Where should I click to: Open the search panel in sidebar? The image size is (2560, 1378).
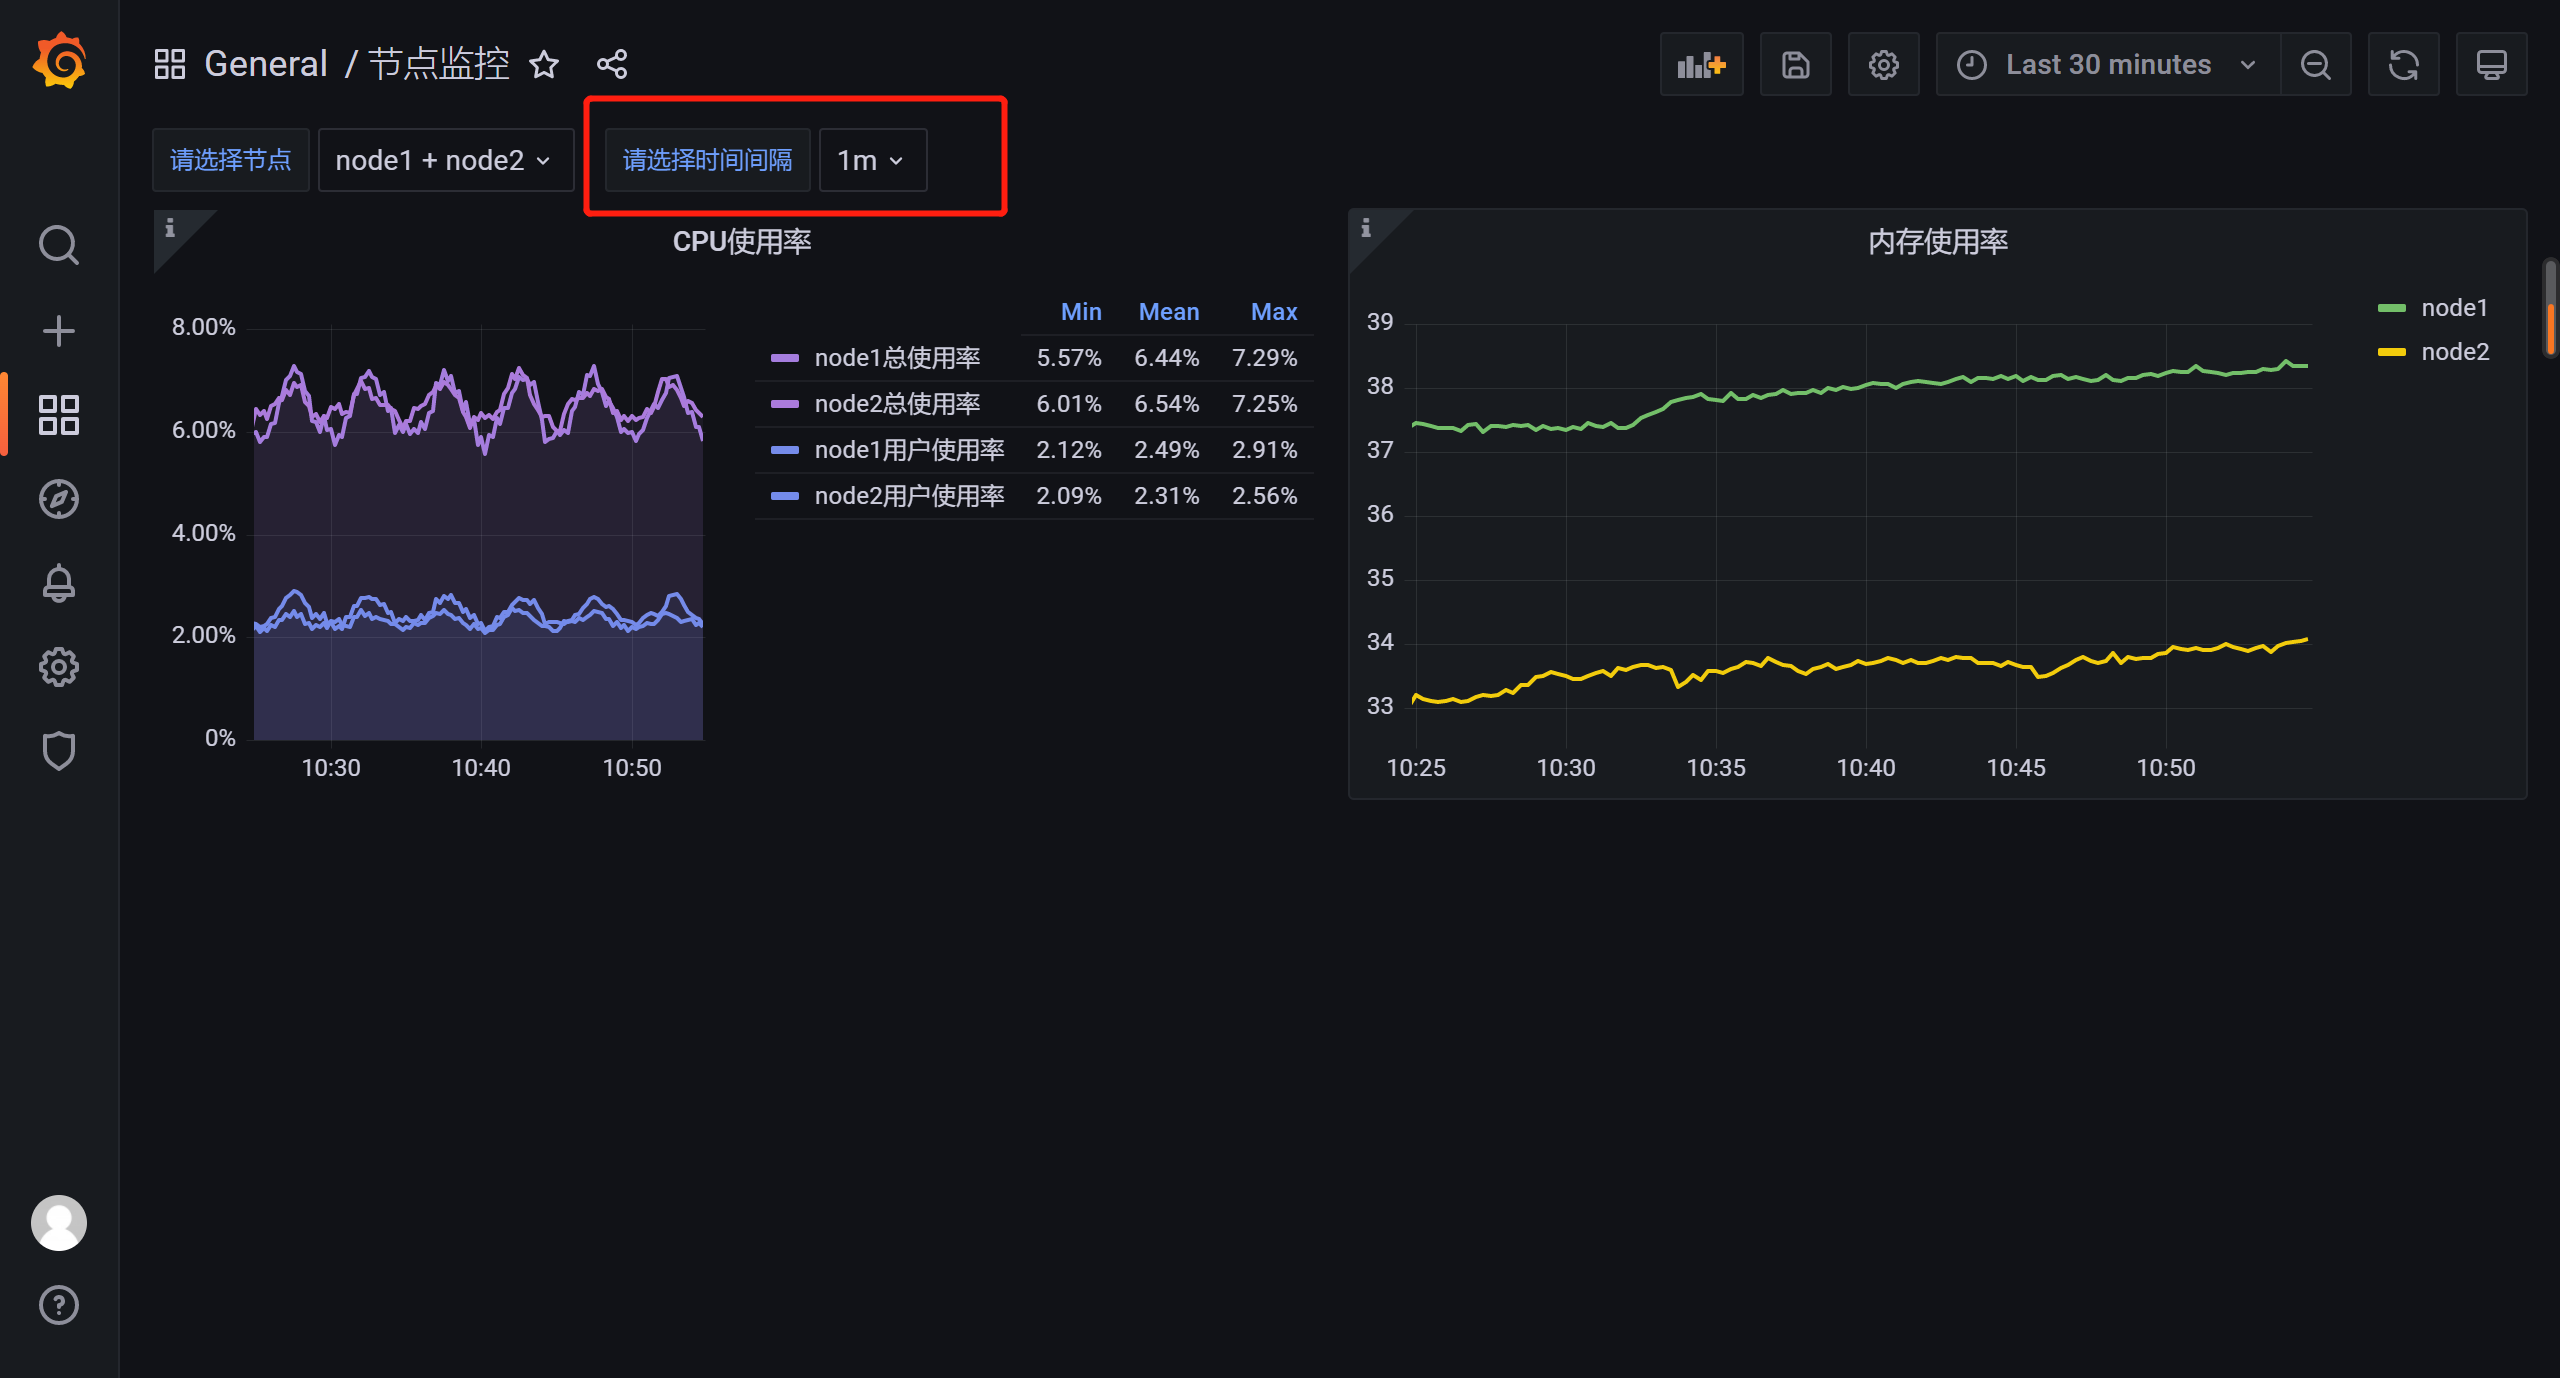click(58, 244)
